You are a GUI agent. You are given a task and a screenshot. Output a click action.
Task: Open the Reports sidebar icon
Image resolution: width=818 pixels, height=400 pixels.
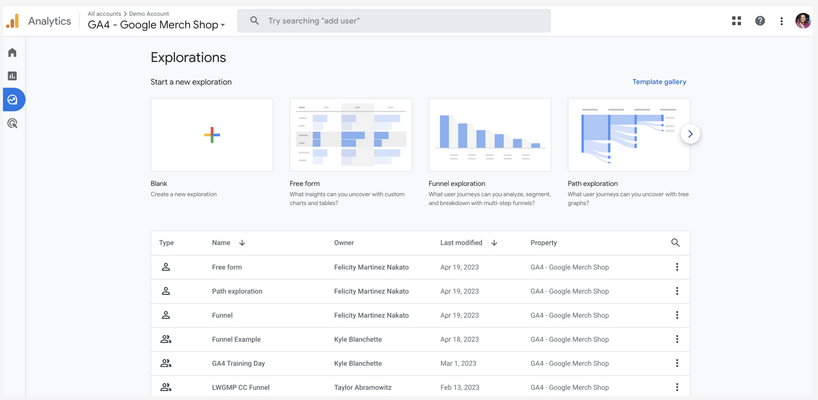[x=13, y=76]
